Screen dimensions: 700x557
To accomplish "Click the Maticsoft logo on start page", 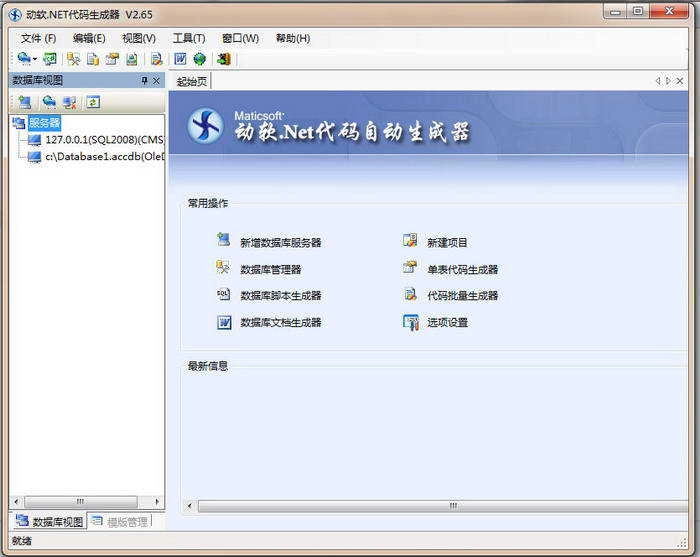I will 205,126.
